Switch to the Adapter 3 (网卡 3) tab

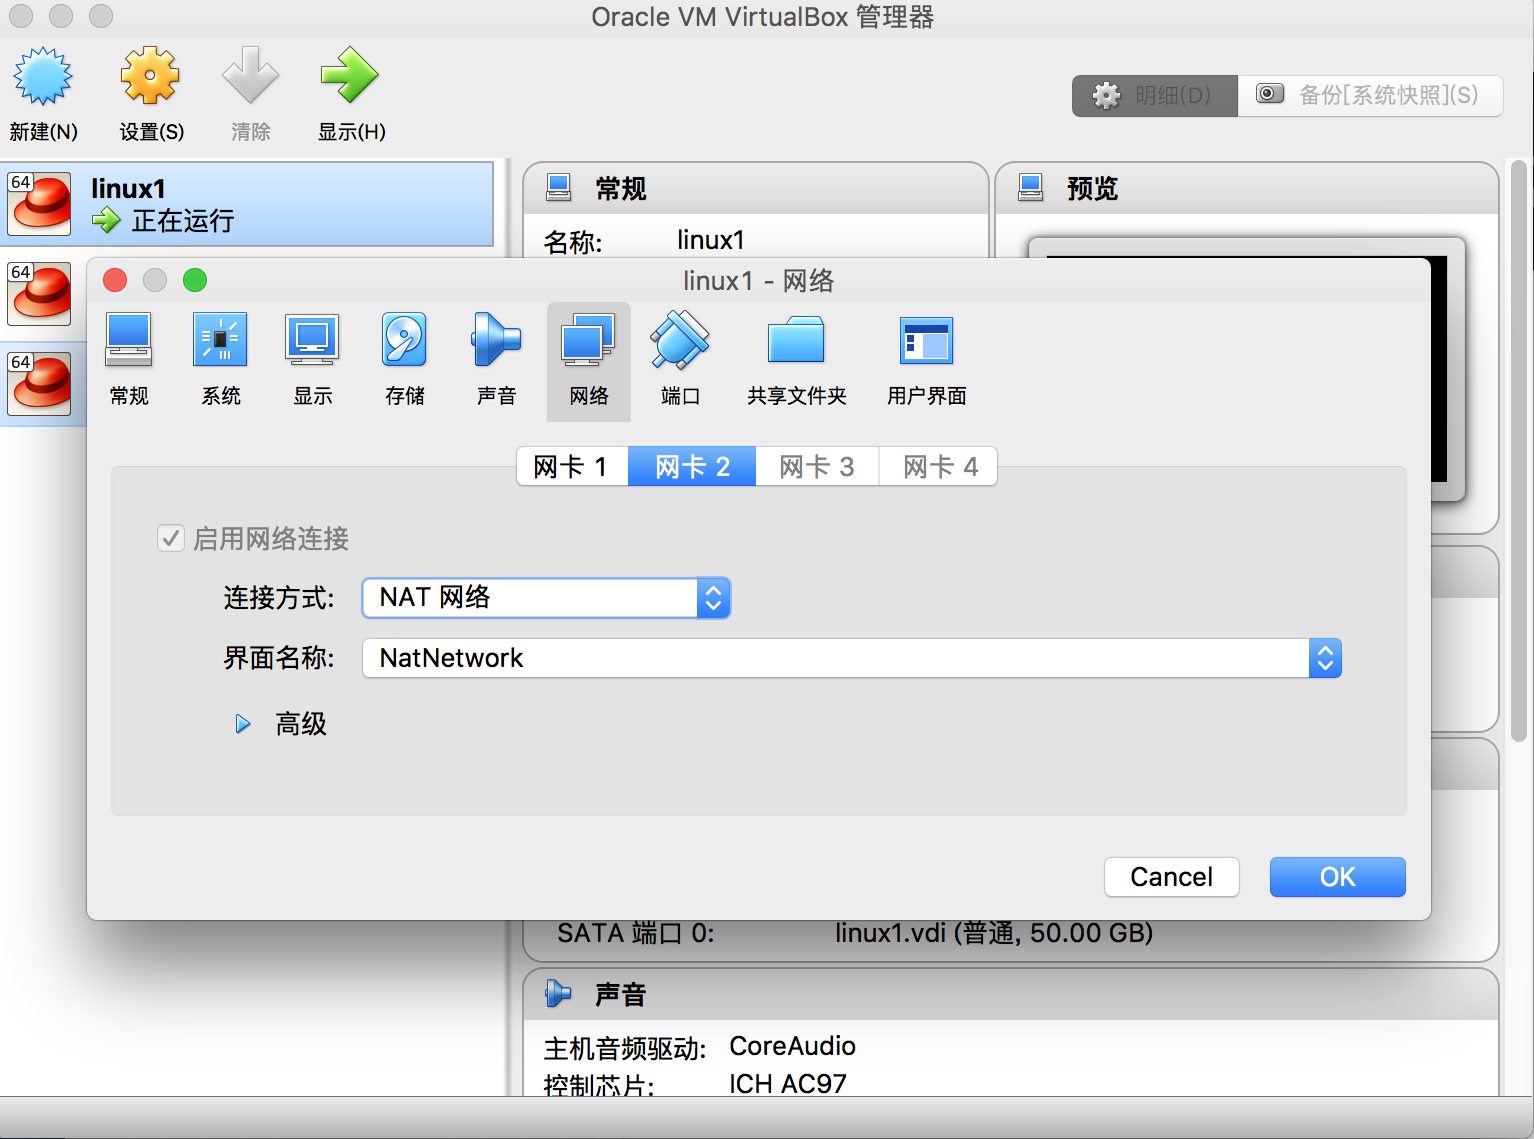(x=817, y=466)
